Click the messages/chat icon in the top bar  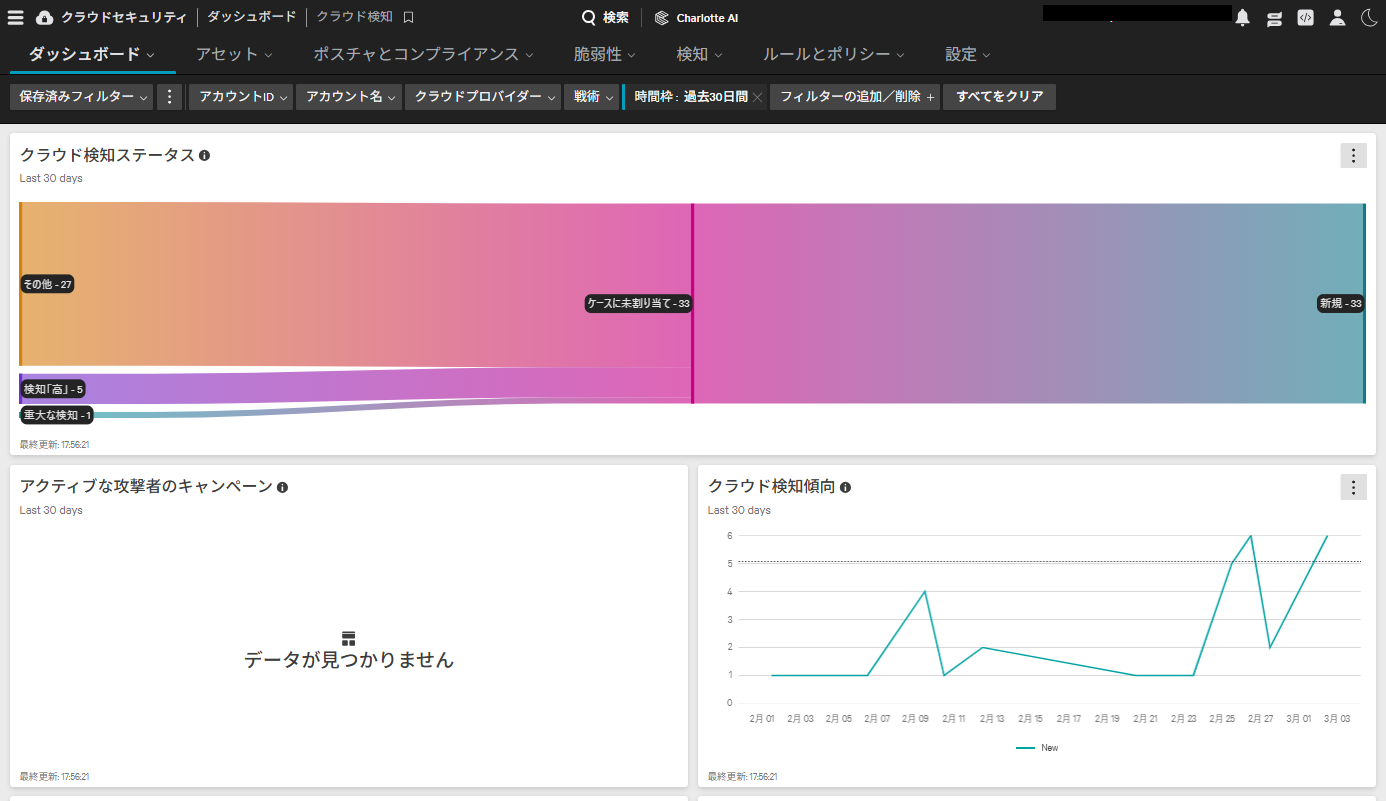coord(1273,17)
